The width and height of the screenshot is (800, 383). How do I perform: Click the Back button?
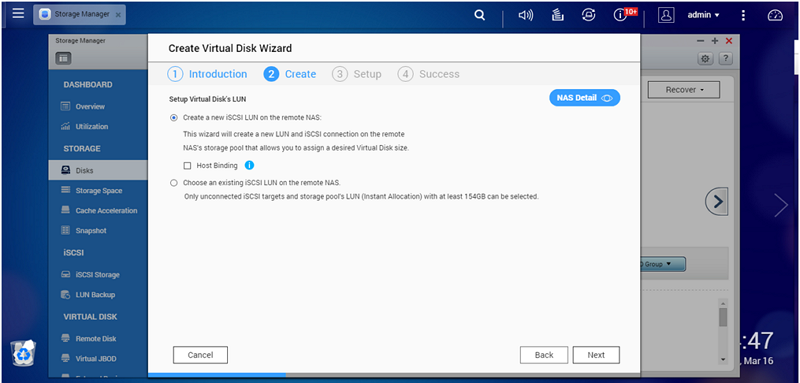coord(544,355)
